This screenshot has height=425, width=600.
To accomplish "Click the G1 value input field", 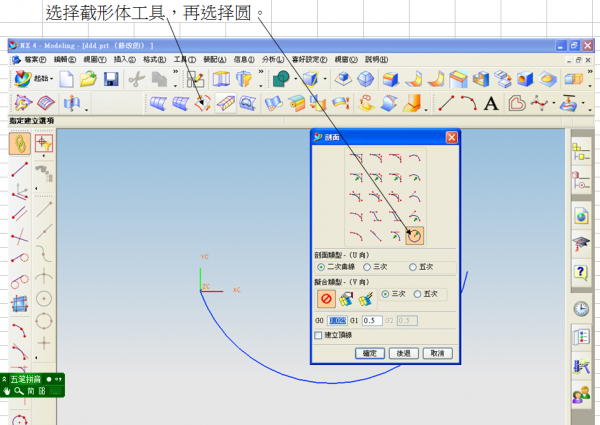I will 371,320.
